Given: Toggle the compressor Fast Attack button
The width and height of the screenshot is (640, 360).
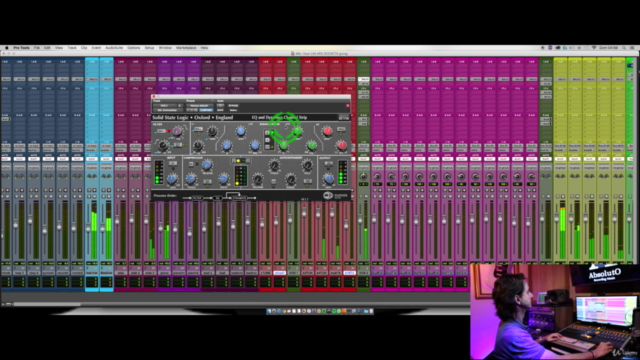Looking at the screenshot, I should point(207,182).
